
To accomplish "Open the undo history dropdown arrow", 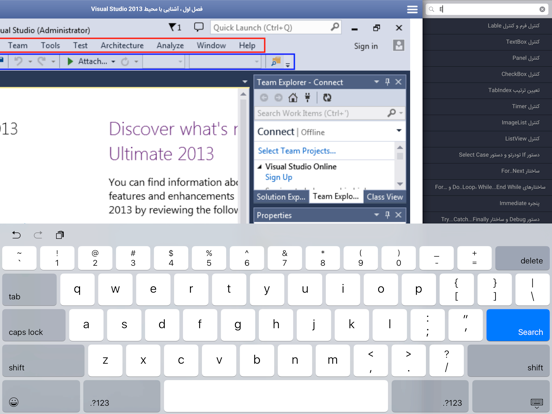I will [30, 62].
